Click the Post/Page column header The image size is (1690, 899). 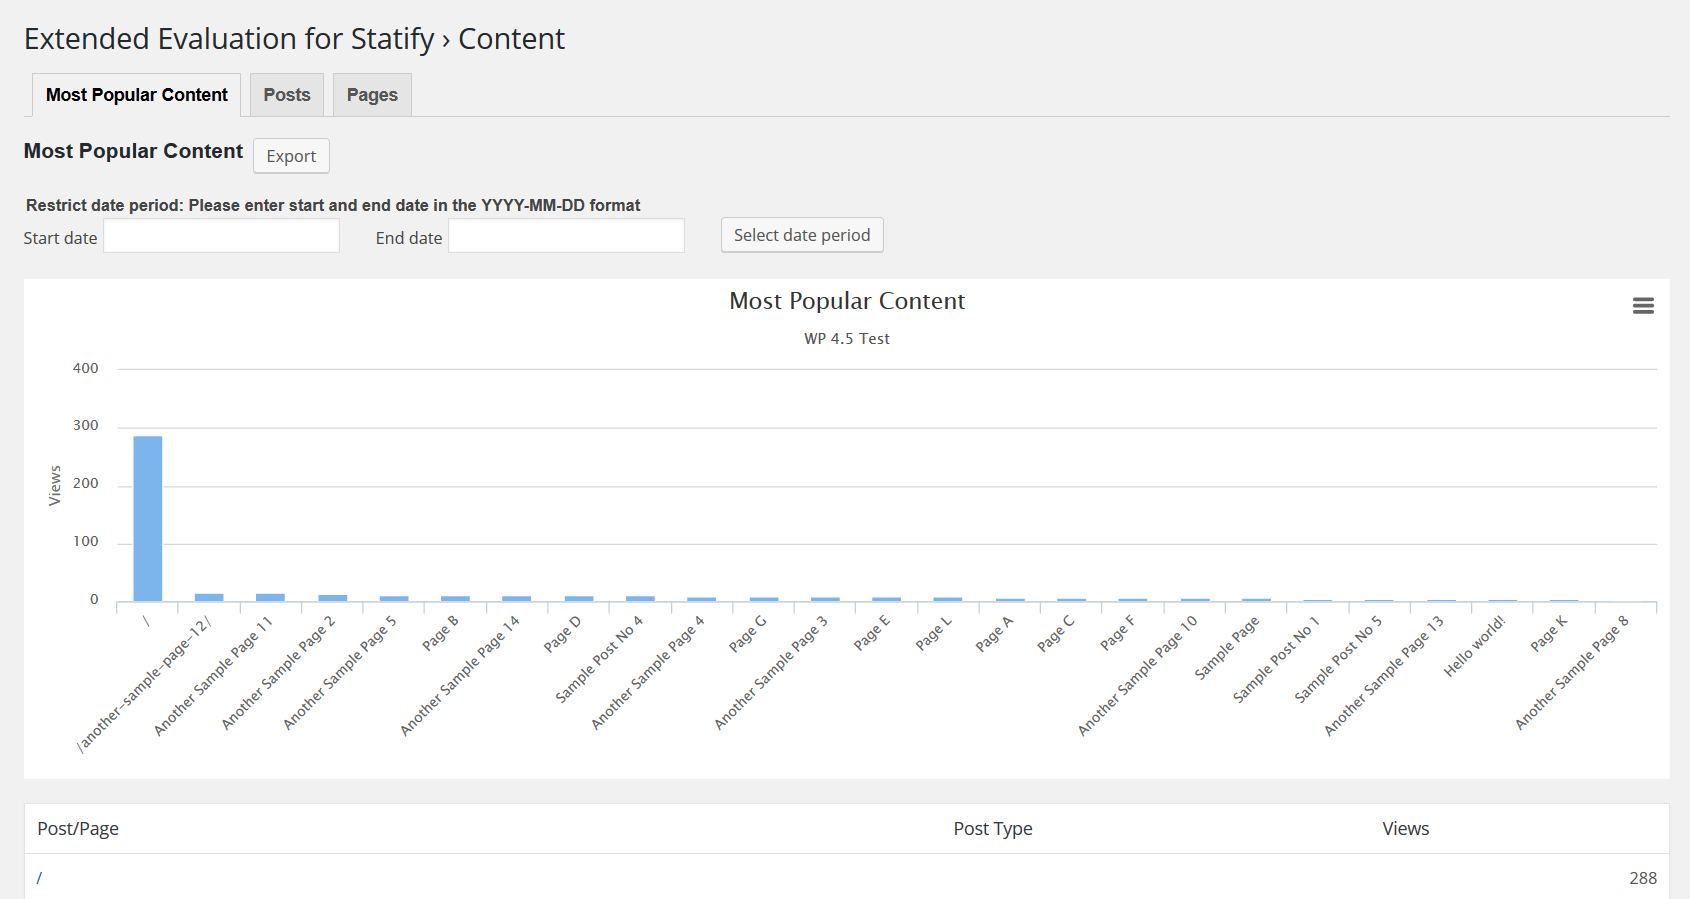click(x=78, y=829)
